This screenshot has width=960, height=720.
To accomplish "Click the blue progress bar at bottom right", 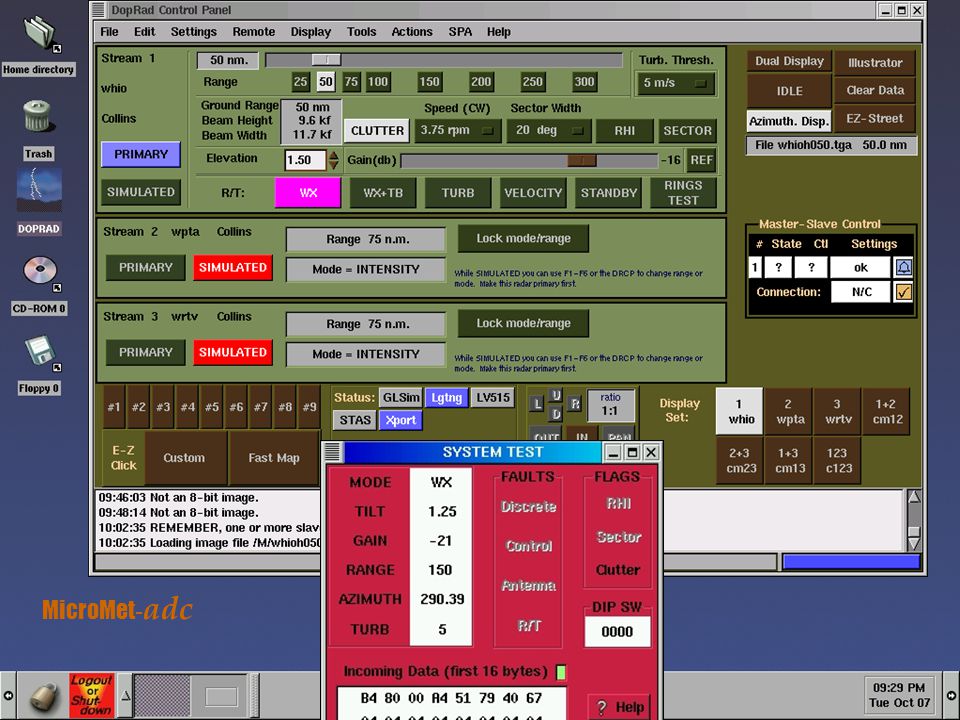I will coord(852,562).
